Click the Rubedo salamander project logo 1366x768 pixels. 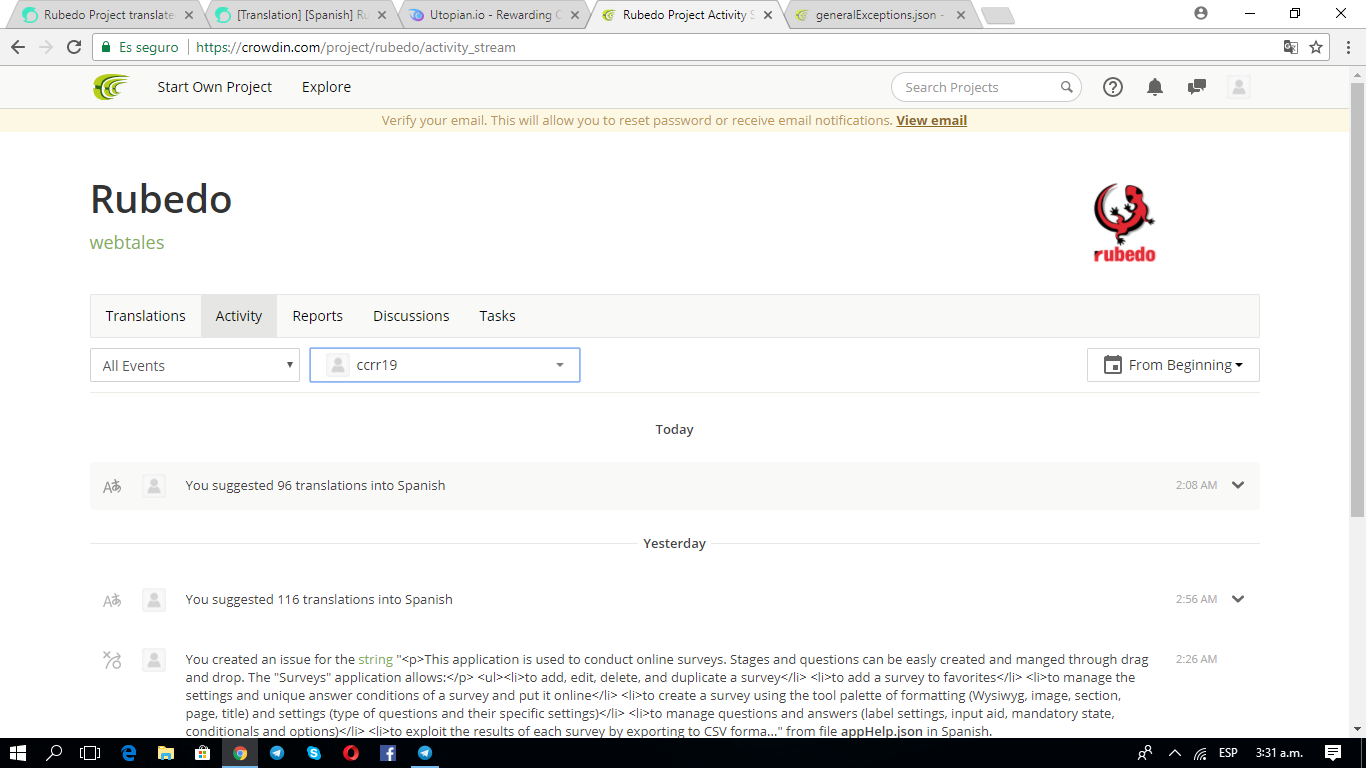[1125, 223]
